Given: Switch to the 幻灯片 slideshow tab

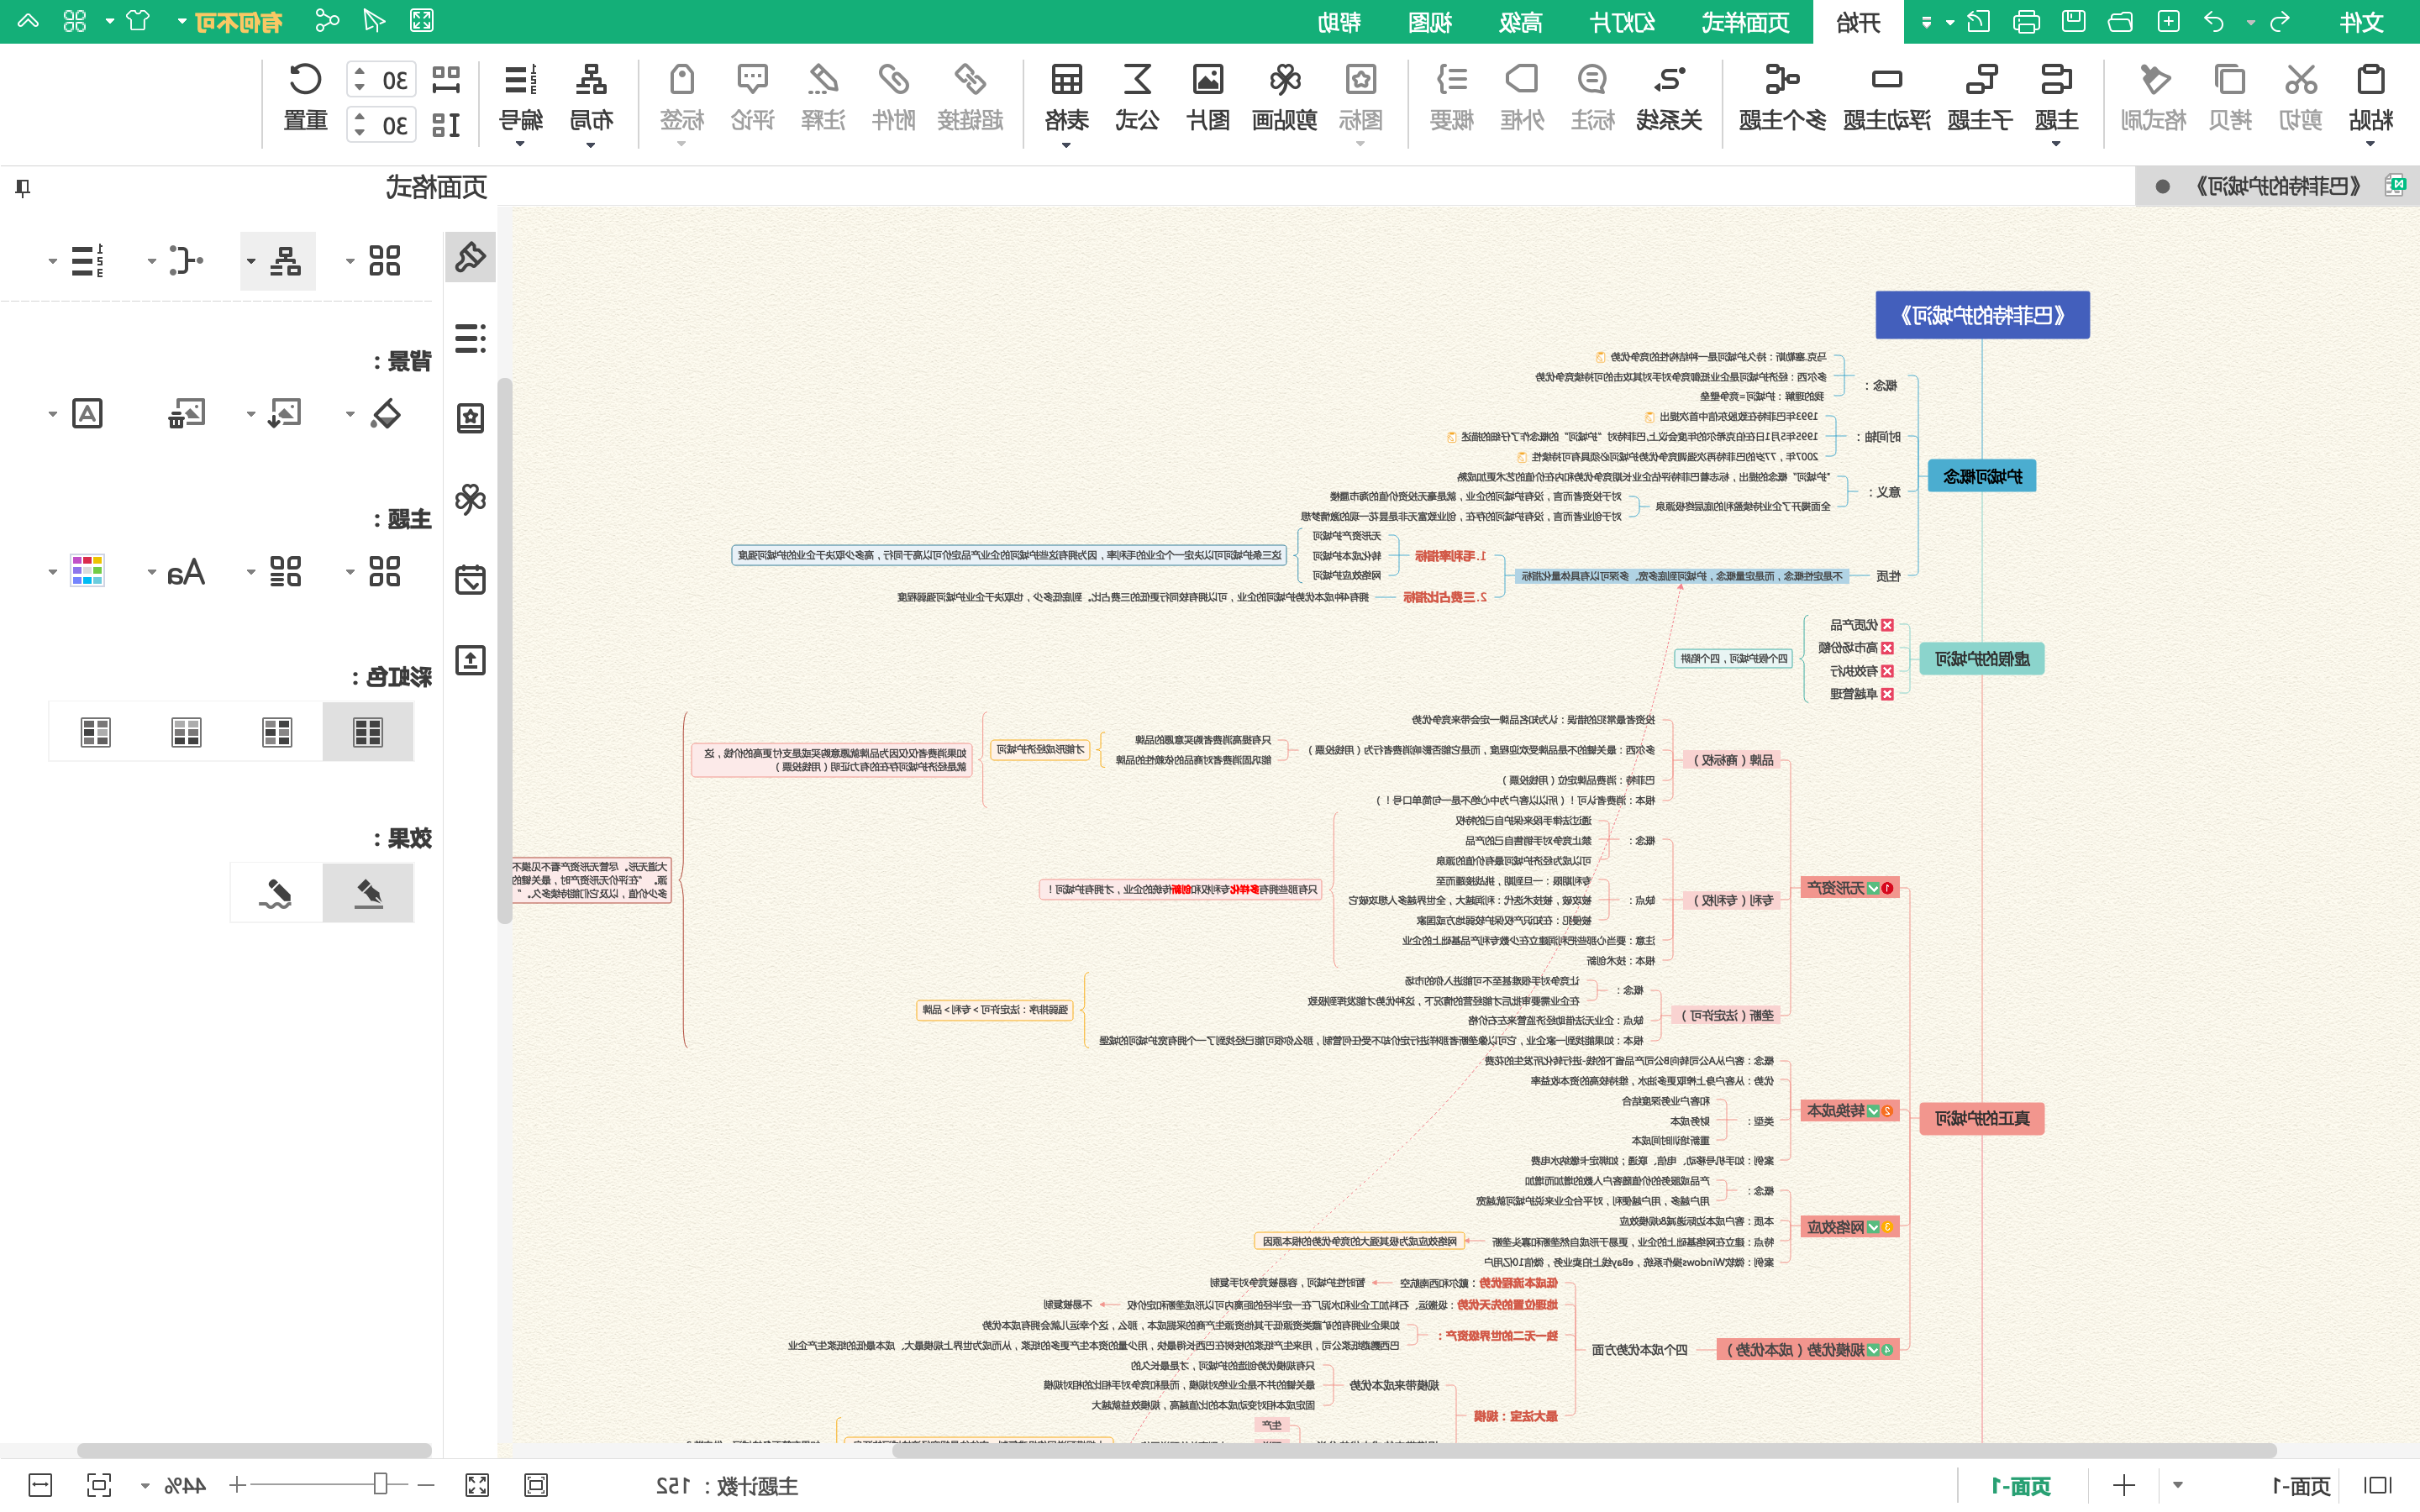Looking at the screenshot, I should [x=1622, y=22].
